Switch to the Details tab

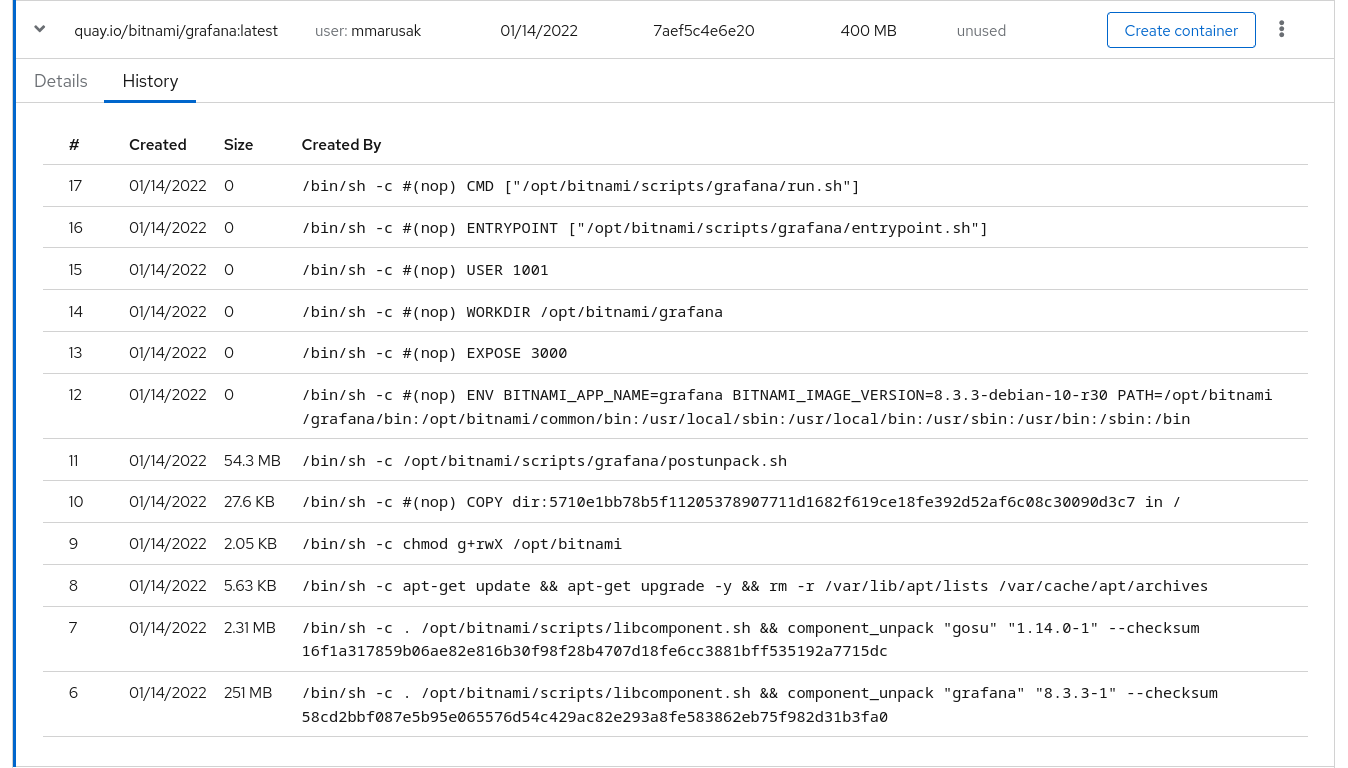coord(60,81)
